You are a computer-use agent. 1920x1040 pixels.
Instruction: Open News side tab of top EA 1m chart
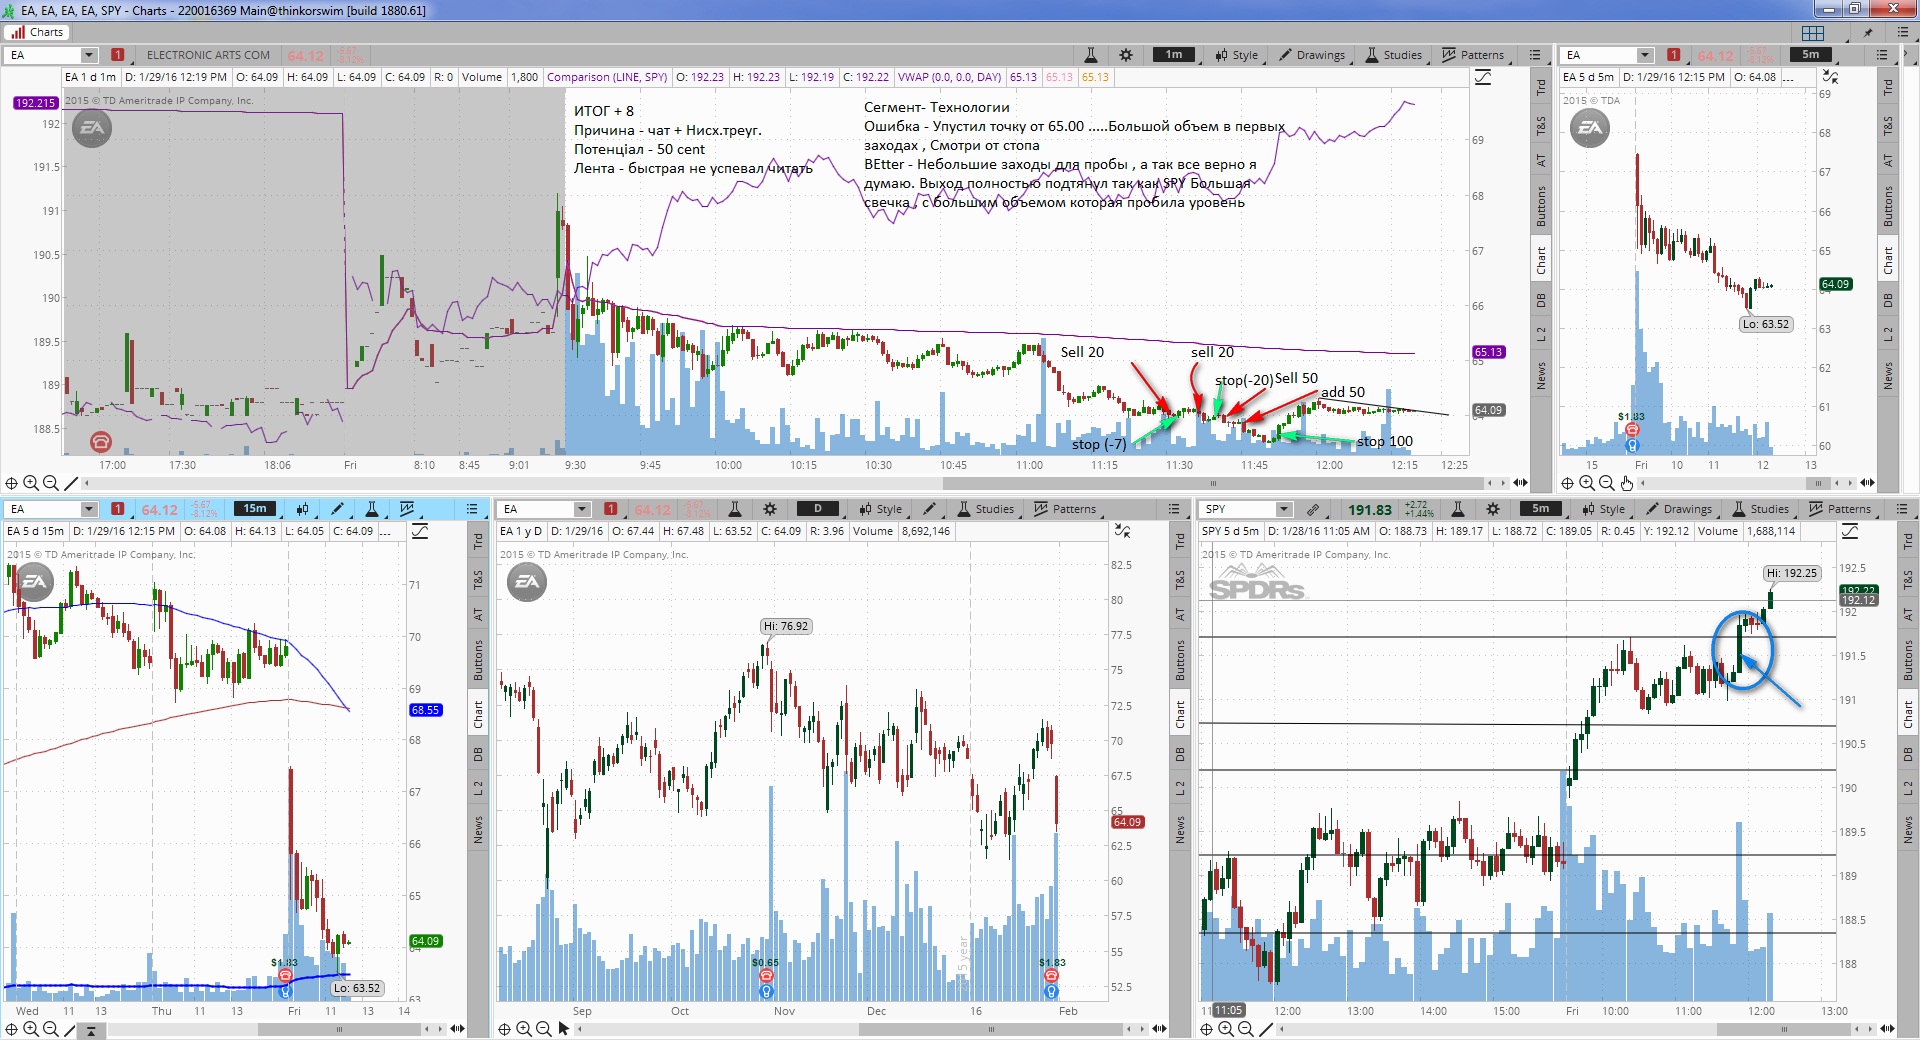tap(1541, 375)
